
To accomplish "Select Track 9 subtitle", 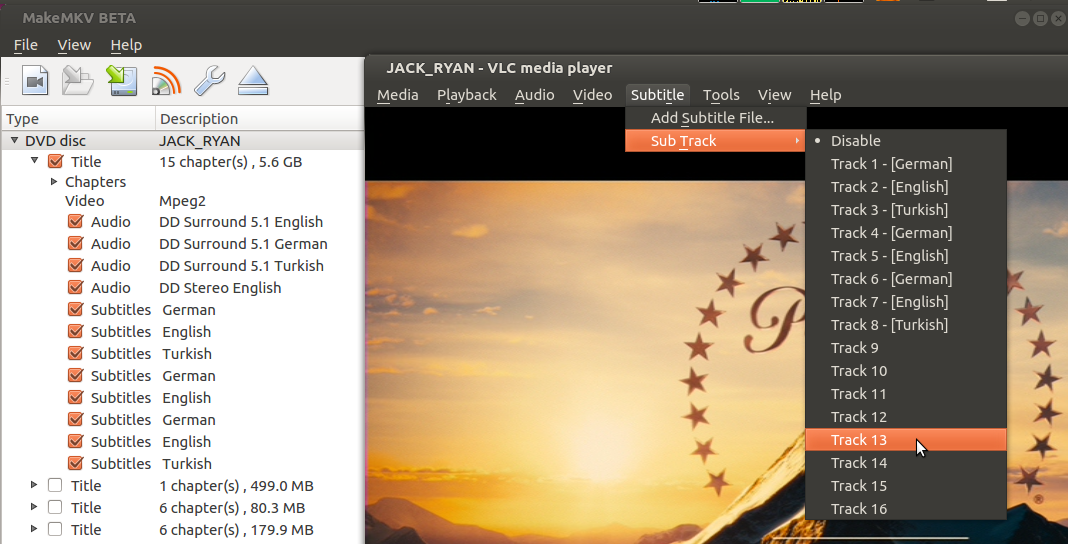I will 906,348.
